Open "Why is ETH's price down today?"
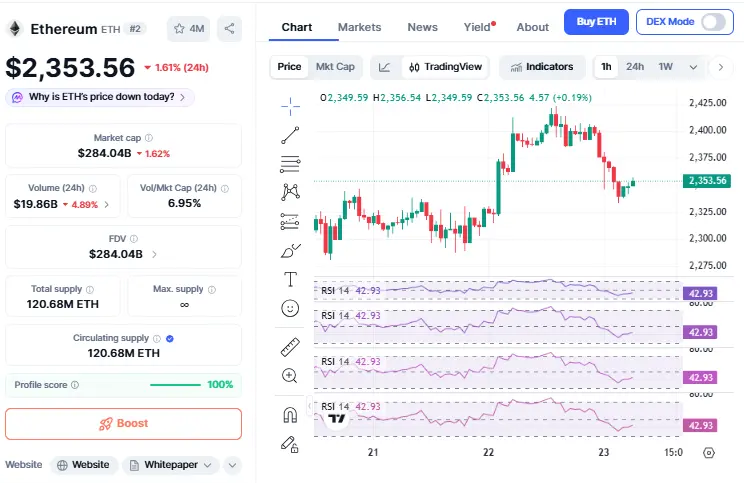The height and width of the screenshot is (483, 744). [x=100, y=97]
